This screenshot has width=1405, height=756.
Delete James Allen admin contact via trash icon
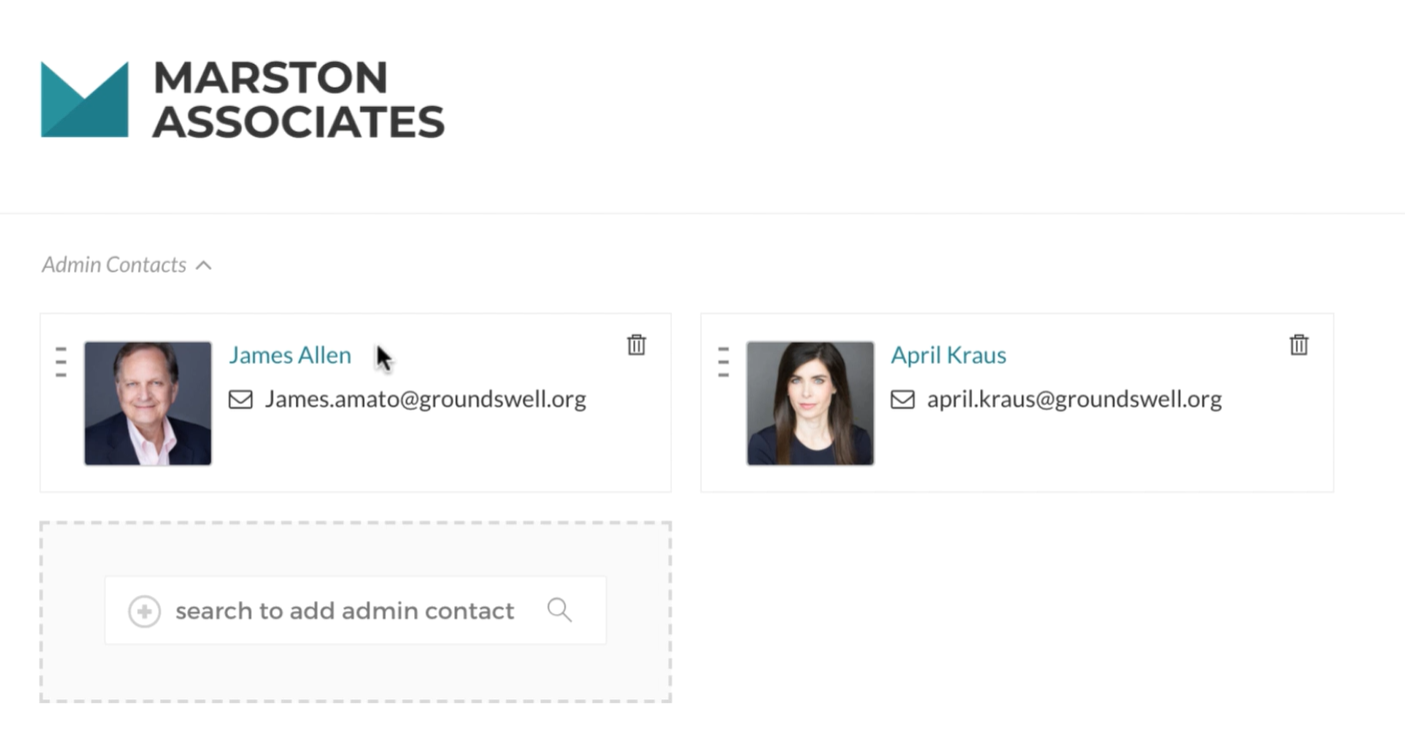(x=636, y=345)
